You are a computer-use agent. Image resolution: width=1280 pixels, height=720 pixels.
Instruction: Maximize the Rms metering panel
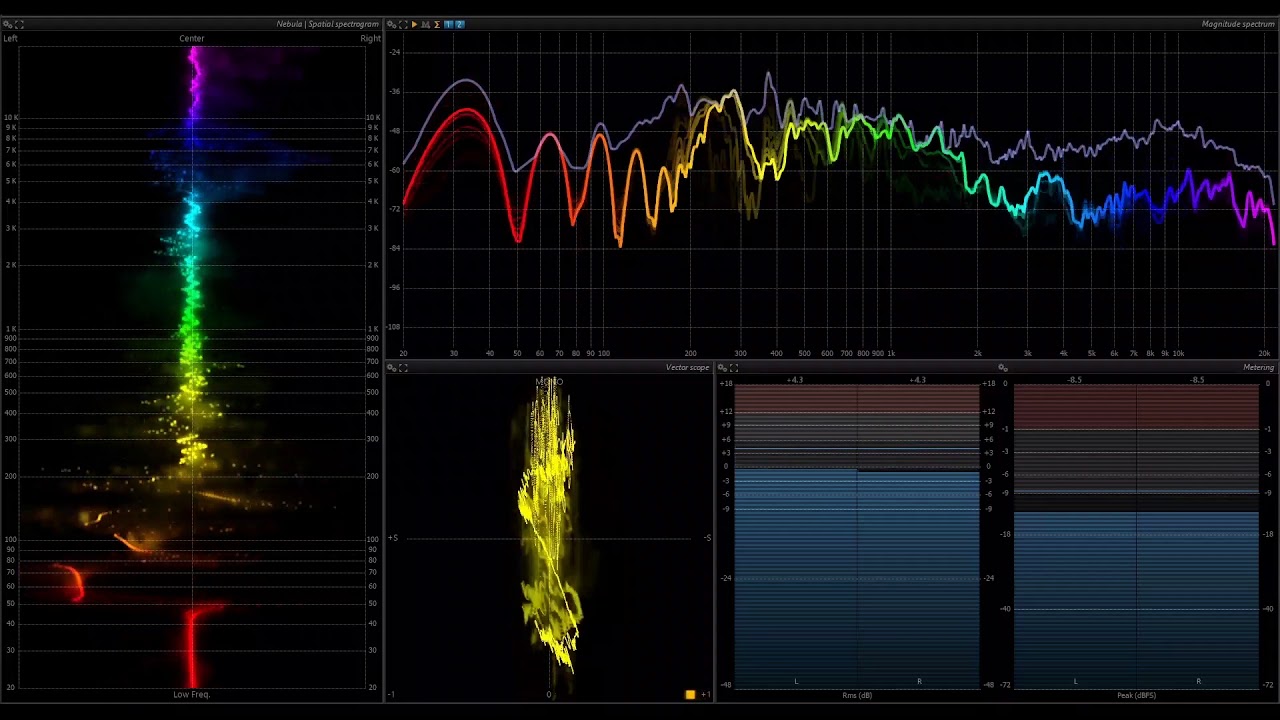point(734,368)
